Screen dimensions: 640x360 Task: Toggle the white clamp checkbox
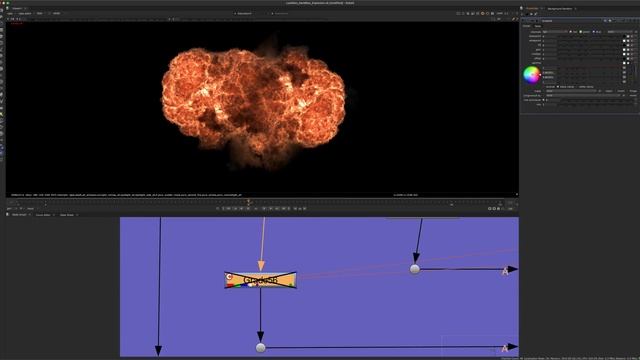click(577, 87)
